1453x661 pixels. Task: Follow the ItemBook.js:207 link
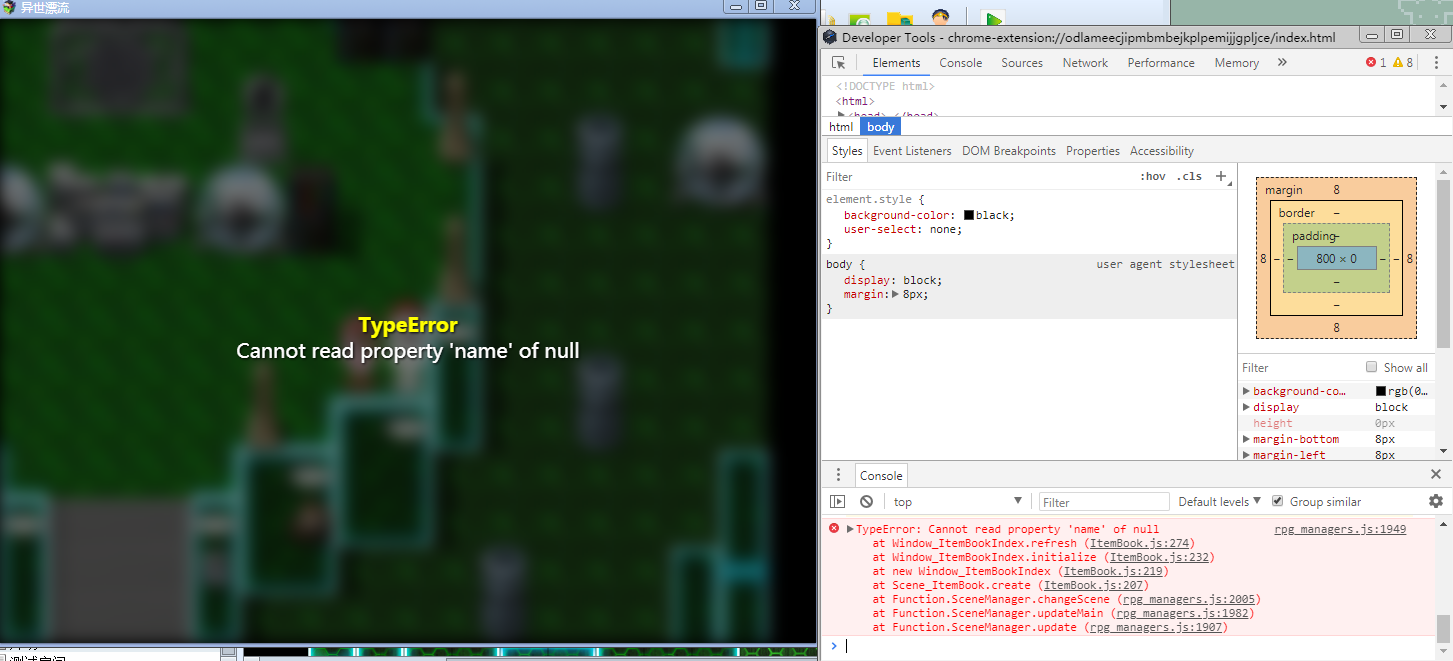tap(1096, 585)
